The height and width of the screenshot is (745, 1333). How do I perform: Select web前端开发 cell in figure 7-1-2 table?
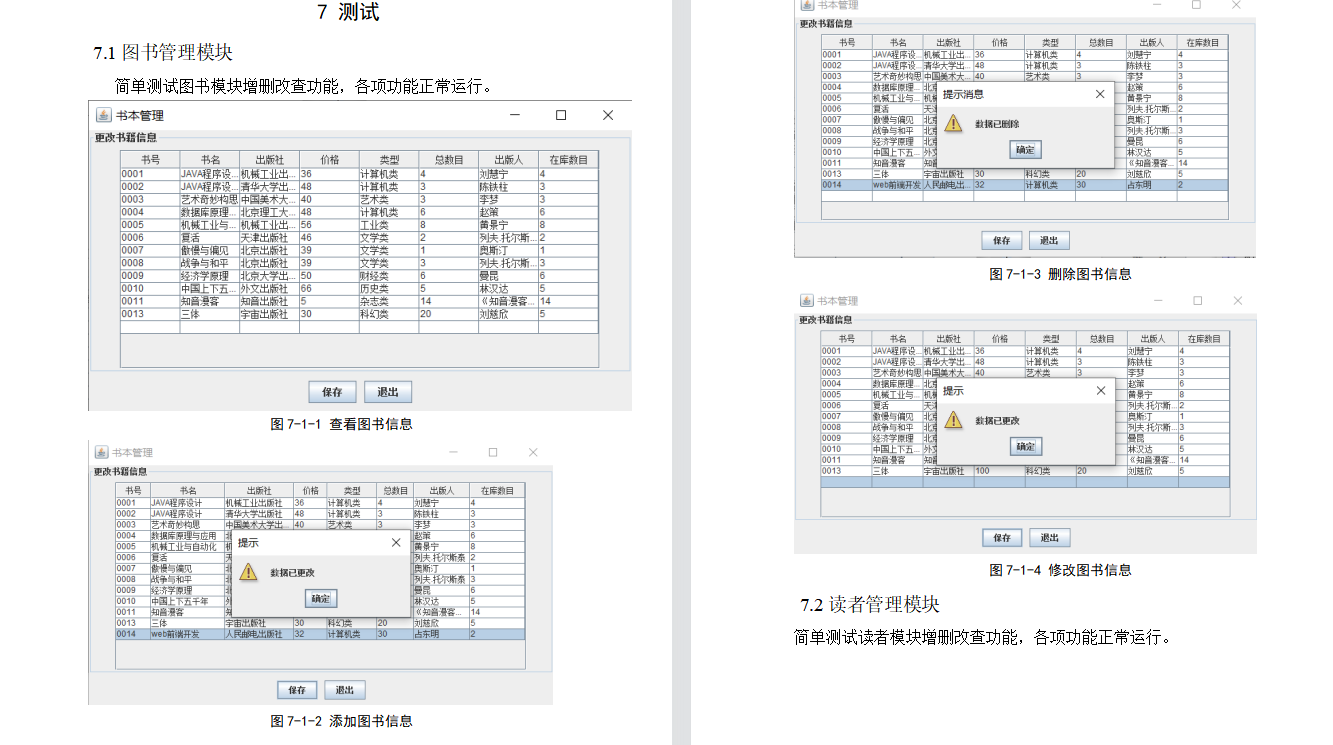186,634
